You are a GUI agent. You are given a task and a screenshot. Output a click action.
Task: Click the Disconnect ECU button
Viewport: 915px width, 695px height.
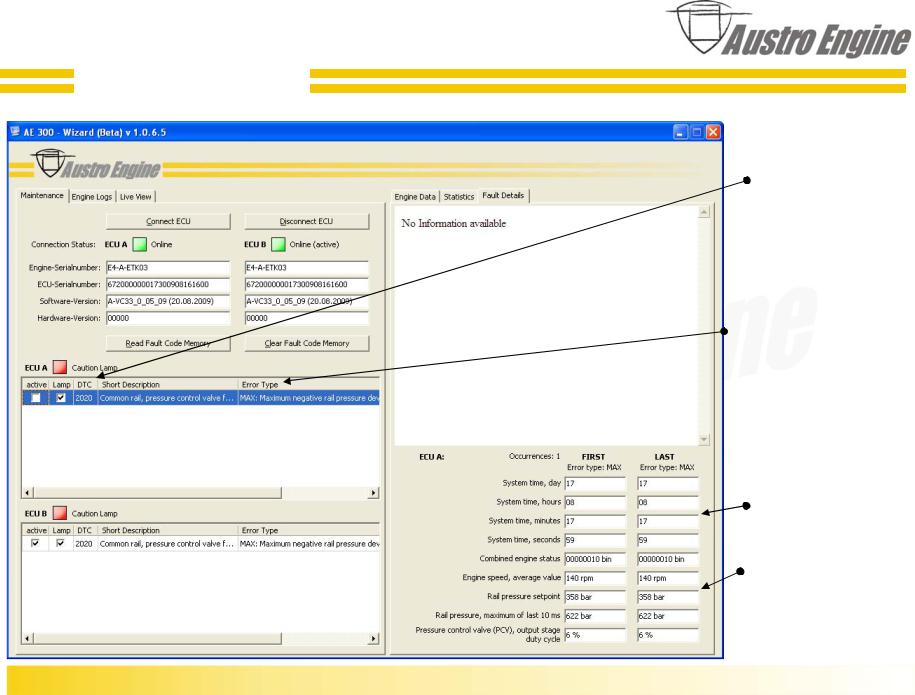pyautogui.click(x=306, y=221)
